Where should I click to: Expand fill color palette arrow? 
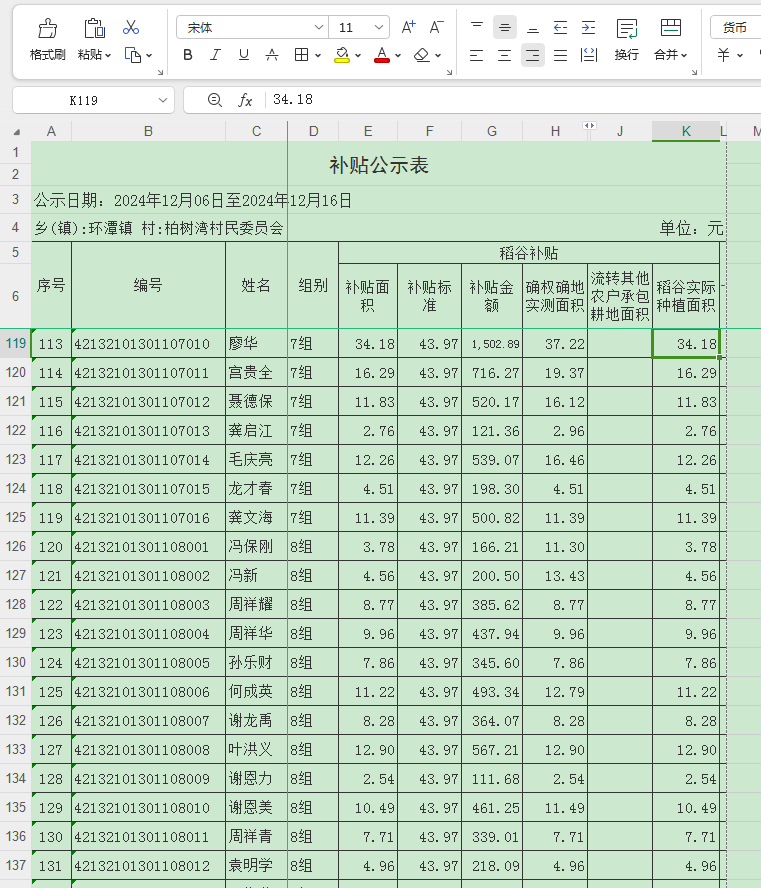[x=358, y=56]
